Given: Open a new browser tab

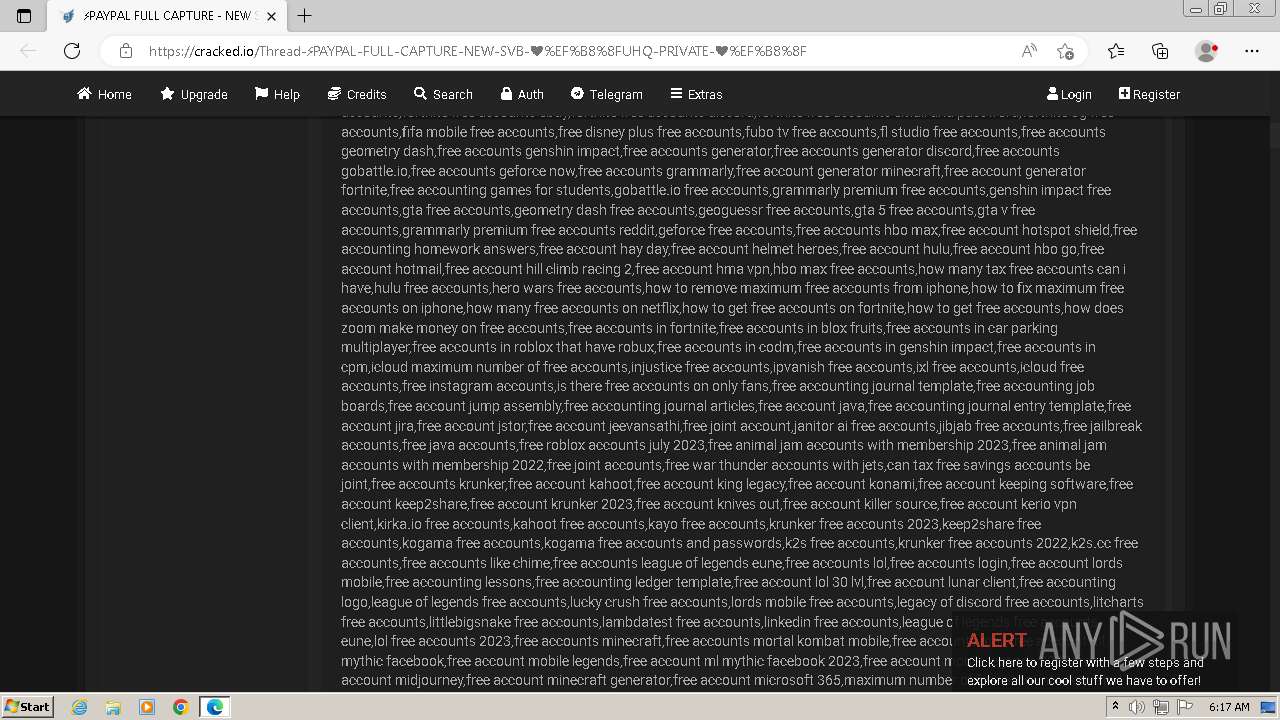Looking at the screenshot, I should pos(305,15).
